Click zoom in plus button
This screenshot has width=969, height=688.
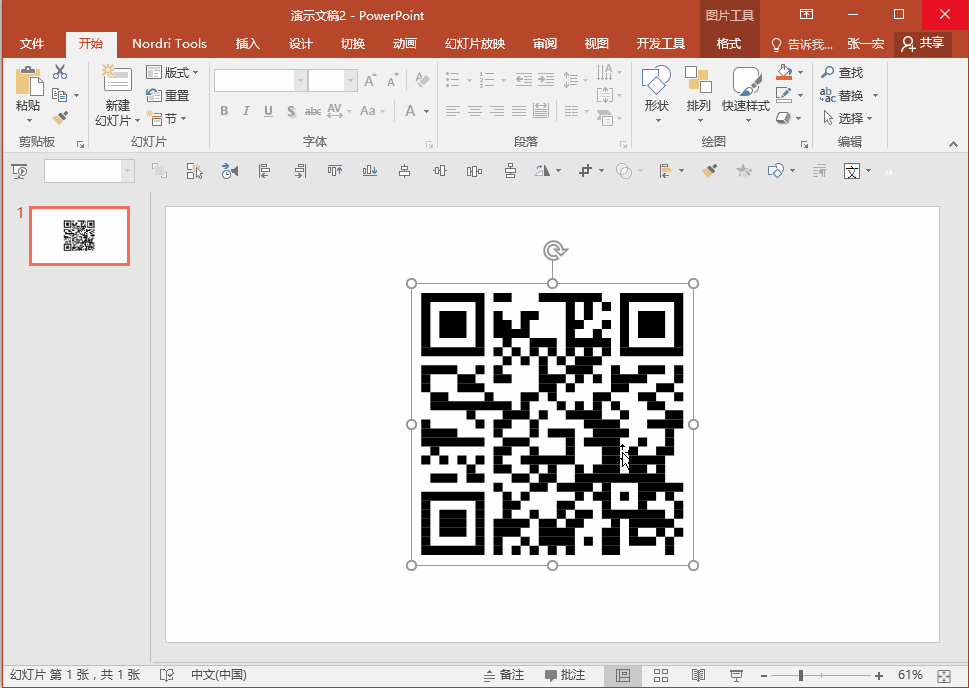coord(879,676)
